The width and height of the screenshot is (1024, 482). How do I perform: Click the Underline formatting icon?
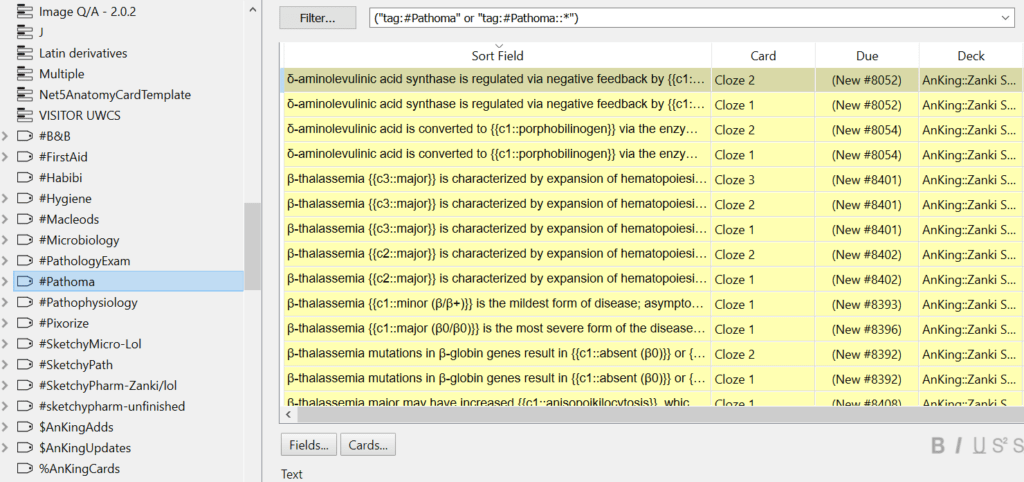pyautogui.click(x=979, y=446)
